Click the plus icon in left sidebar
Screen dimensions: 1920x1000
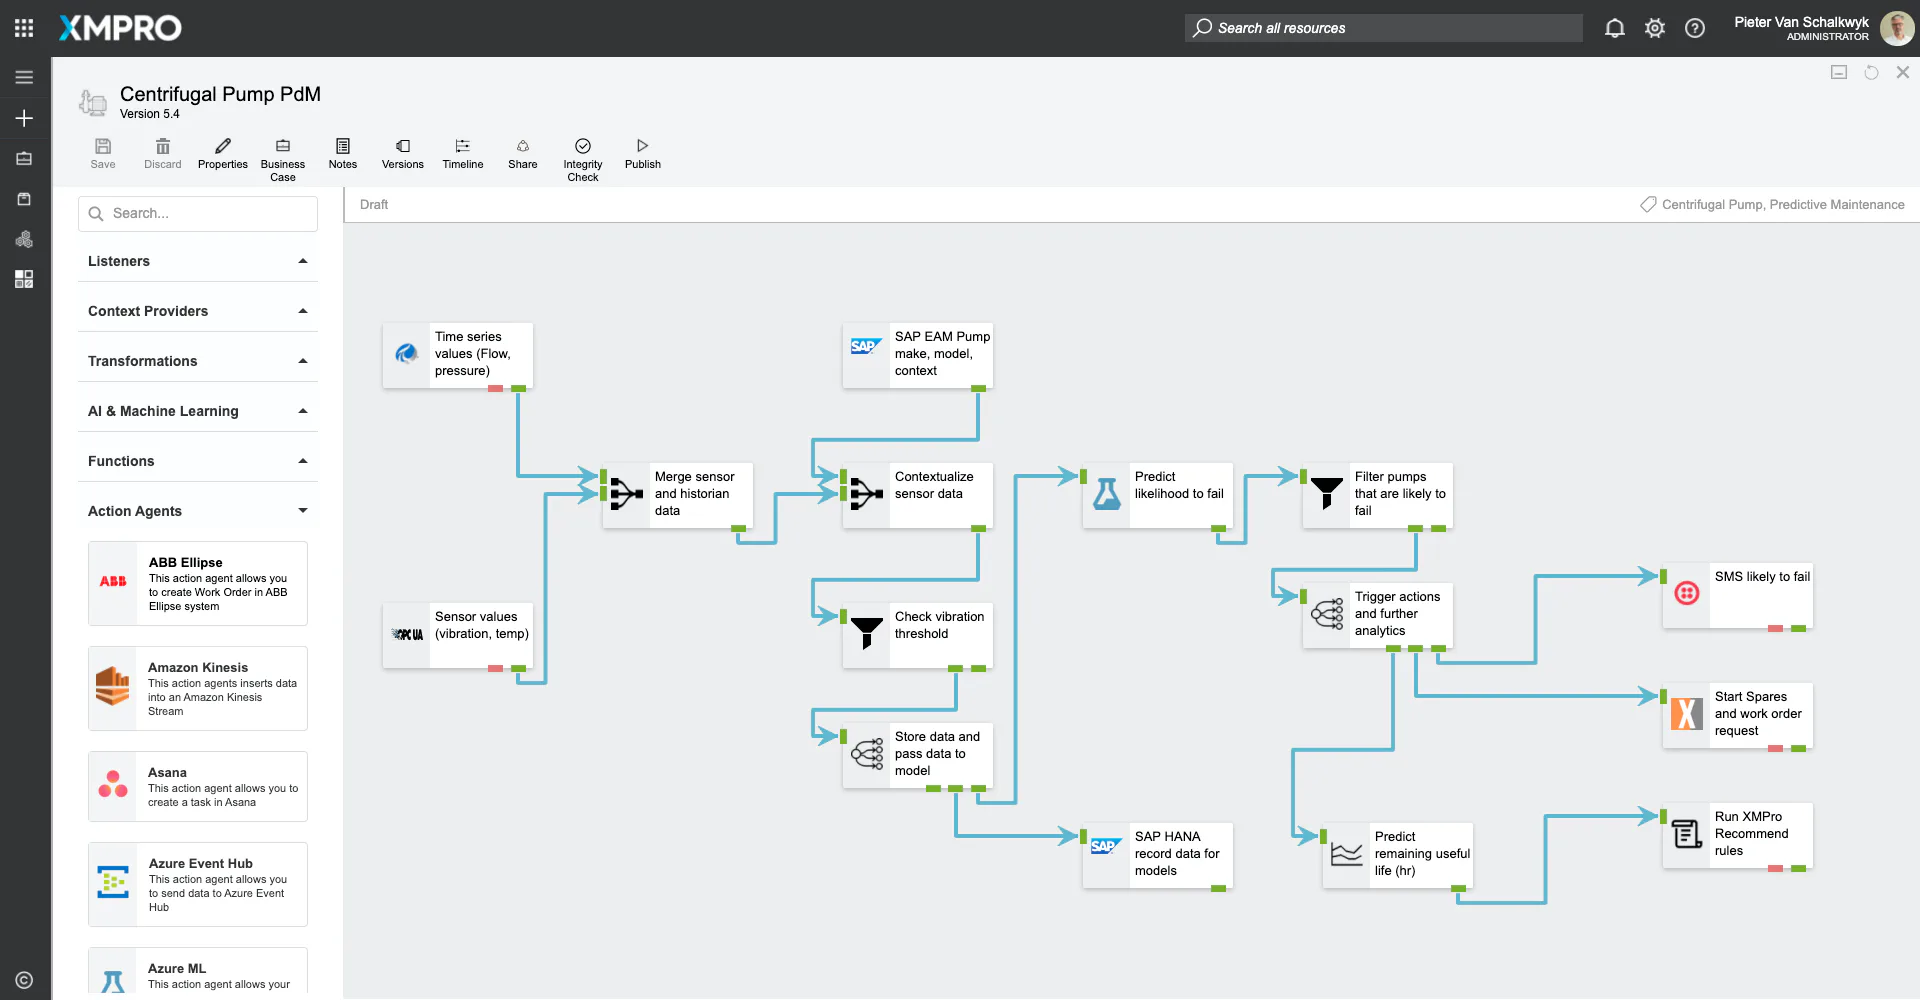[x=24, y=118]
